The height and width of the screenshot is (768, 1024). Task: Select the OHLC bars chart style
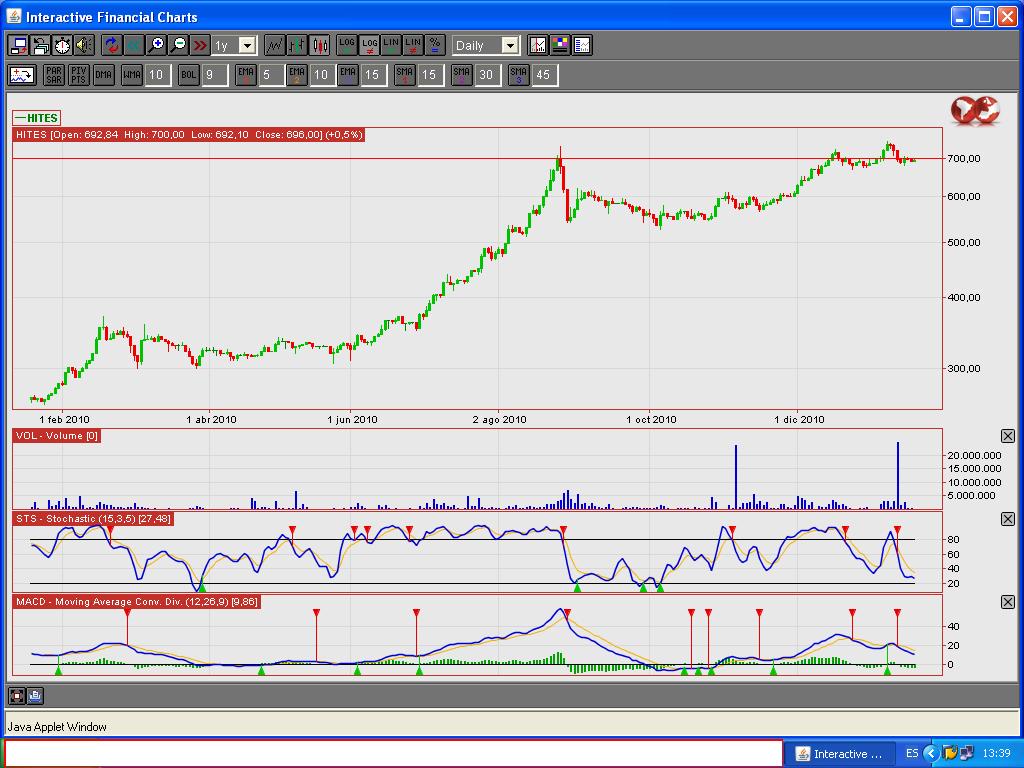(x=296, y=45)
